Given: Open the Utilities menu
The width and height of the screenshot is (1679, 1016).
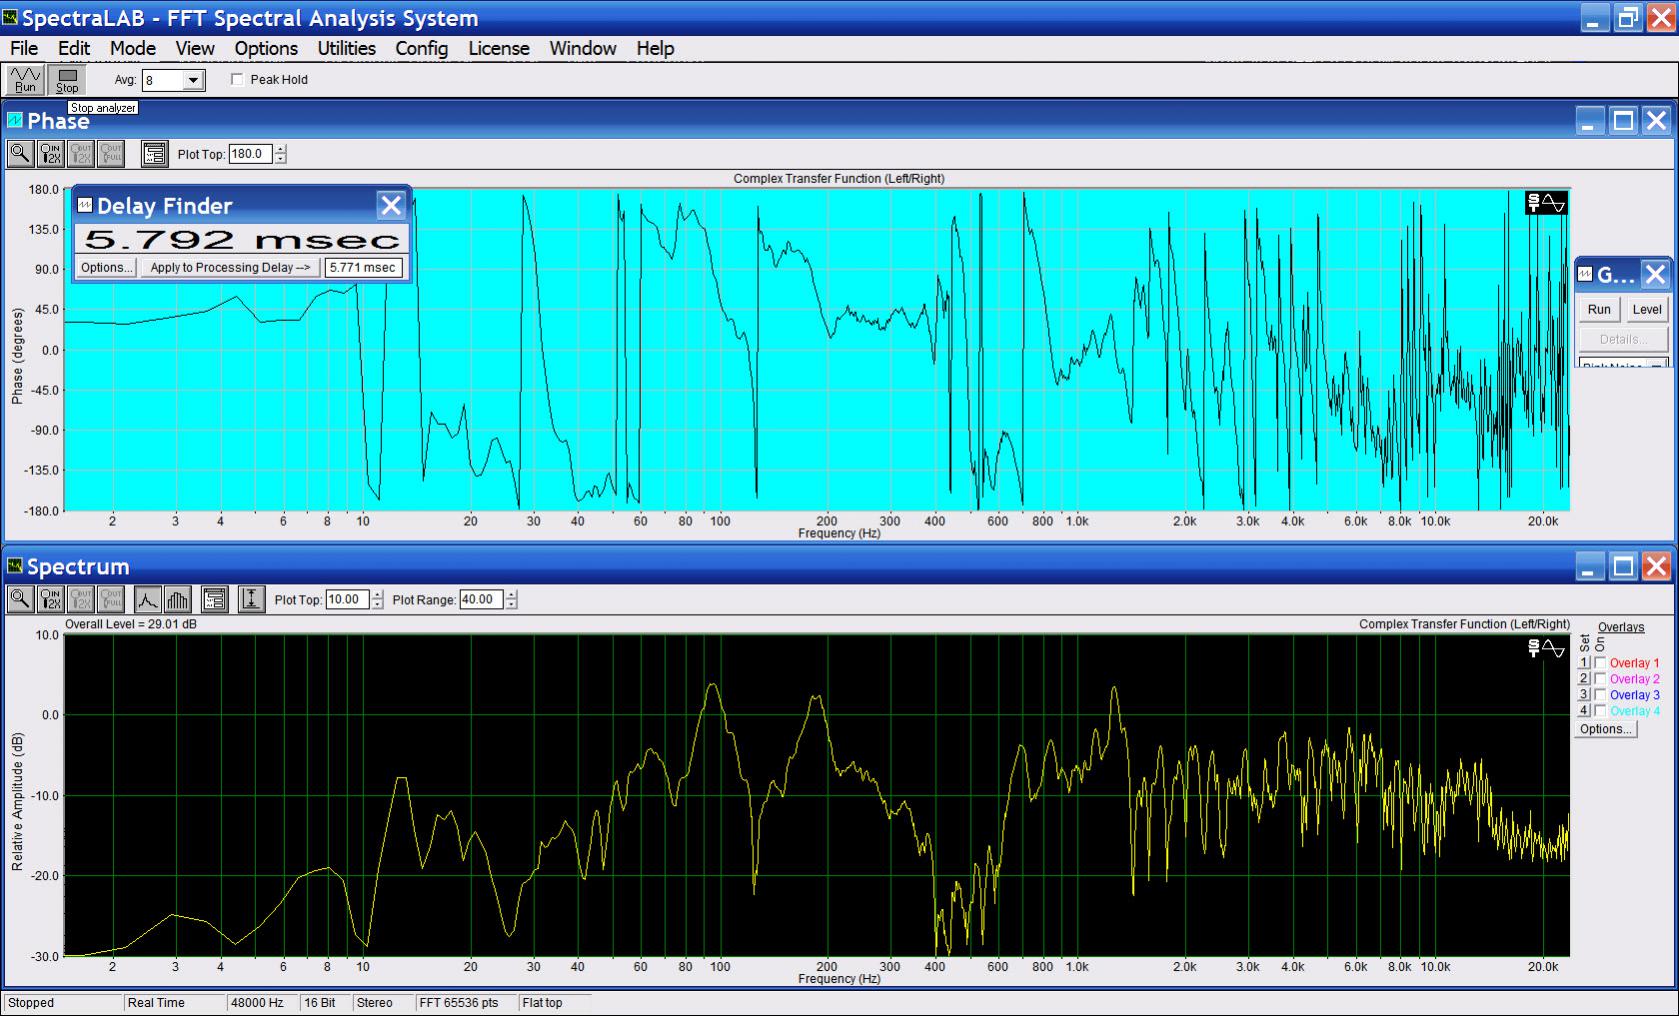Looking at the screenshot, I should click(x=346, y=48).
